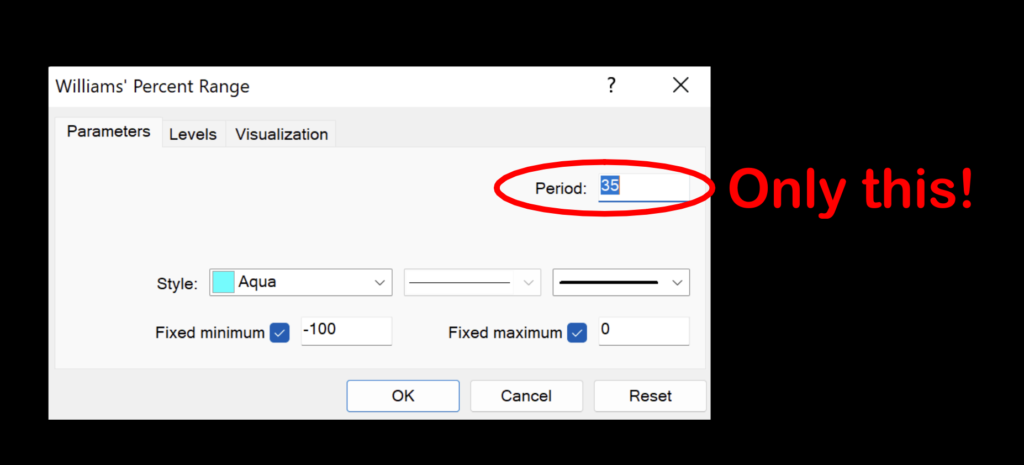Switch to the Visualization tab
1024x465 pixels.
[281, 134]
